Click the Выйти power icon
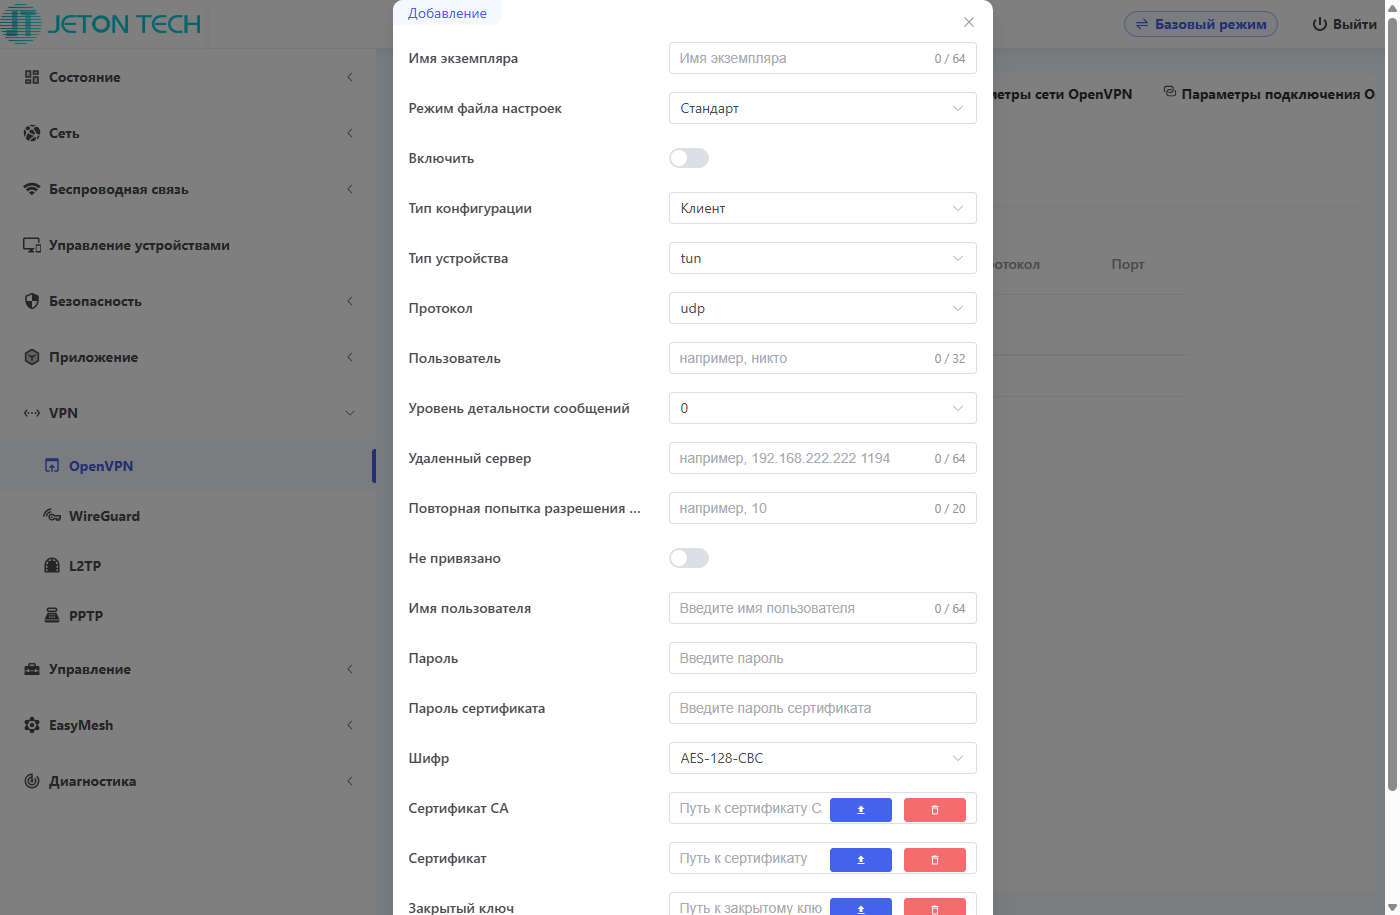The image size is (1400, 915). click(1319, 24)
